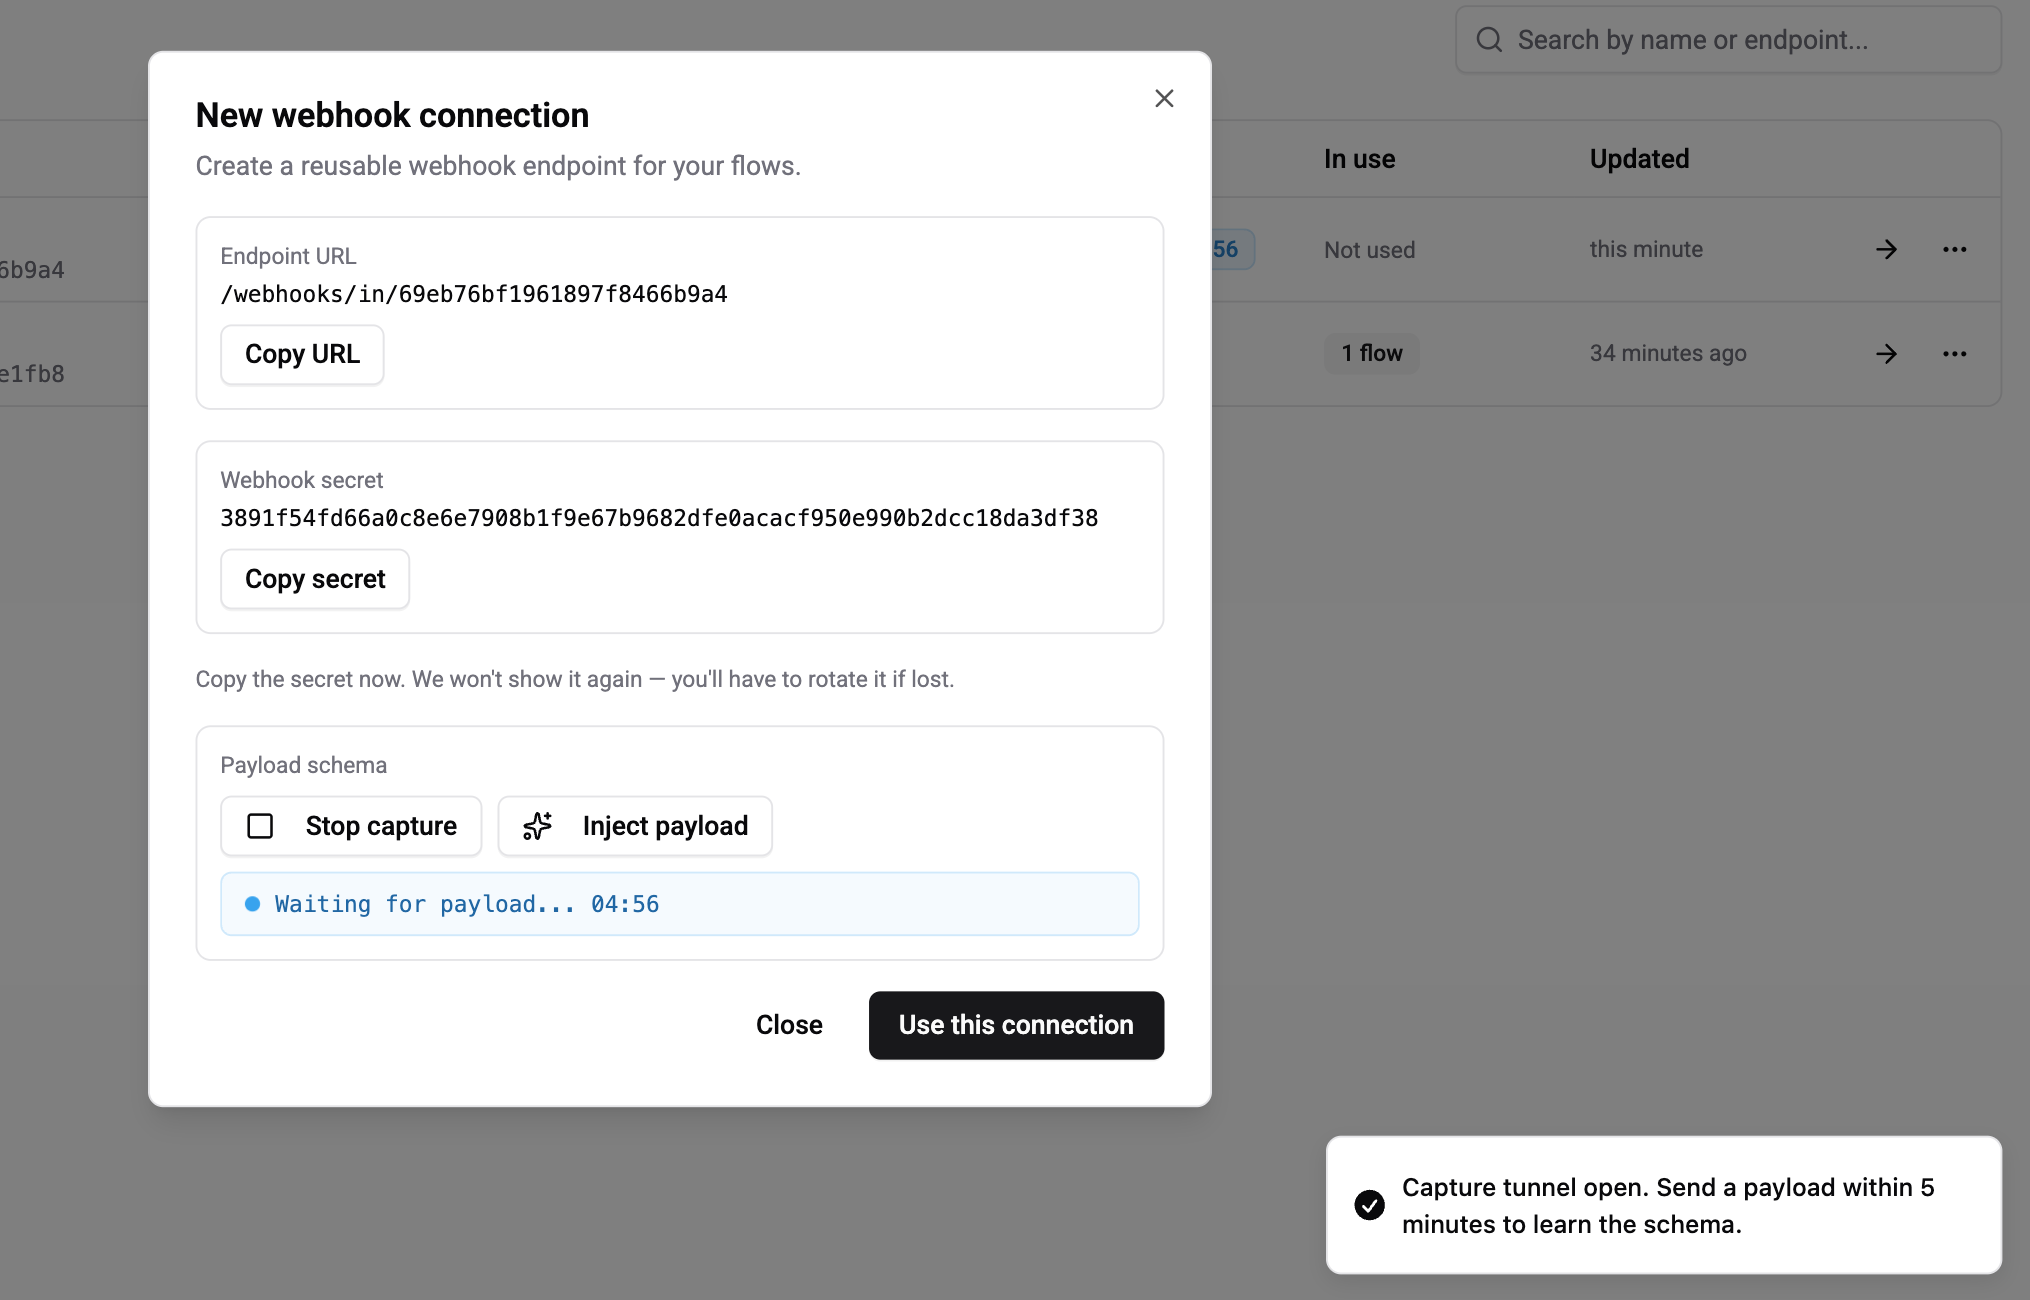Open the ellipsis menu for the 1 flow connection
This screenshot has height=1300, width=2030.
pyautogui.click(x=1955, y=353)
